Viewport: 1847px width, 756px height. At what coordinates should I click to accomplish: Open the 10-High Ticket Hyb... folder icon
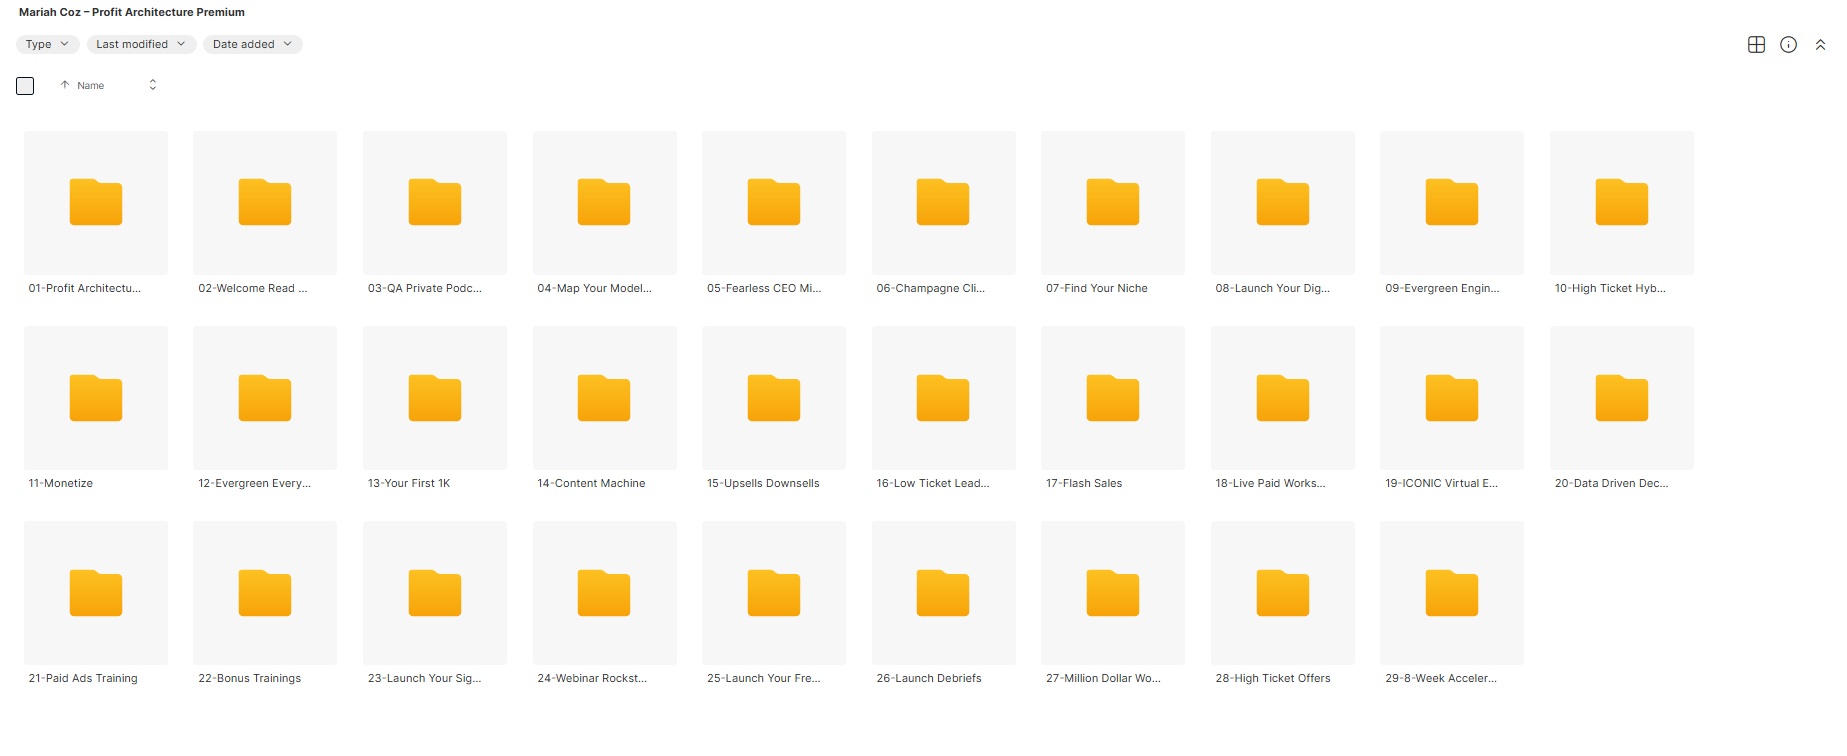tap(1622, 202)
